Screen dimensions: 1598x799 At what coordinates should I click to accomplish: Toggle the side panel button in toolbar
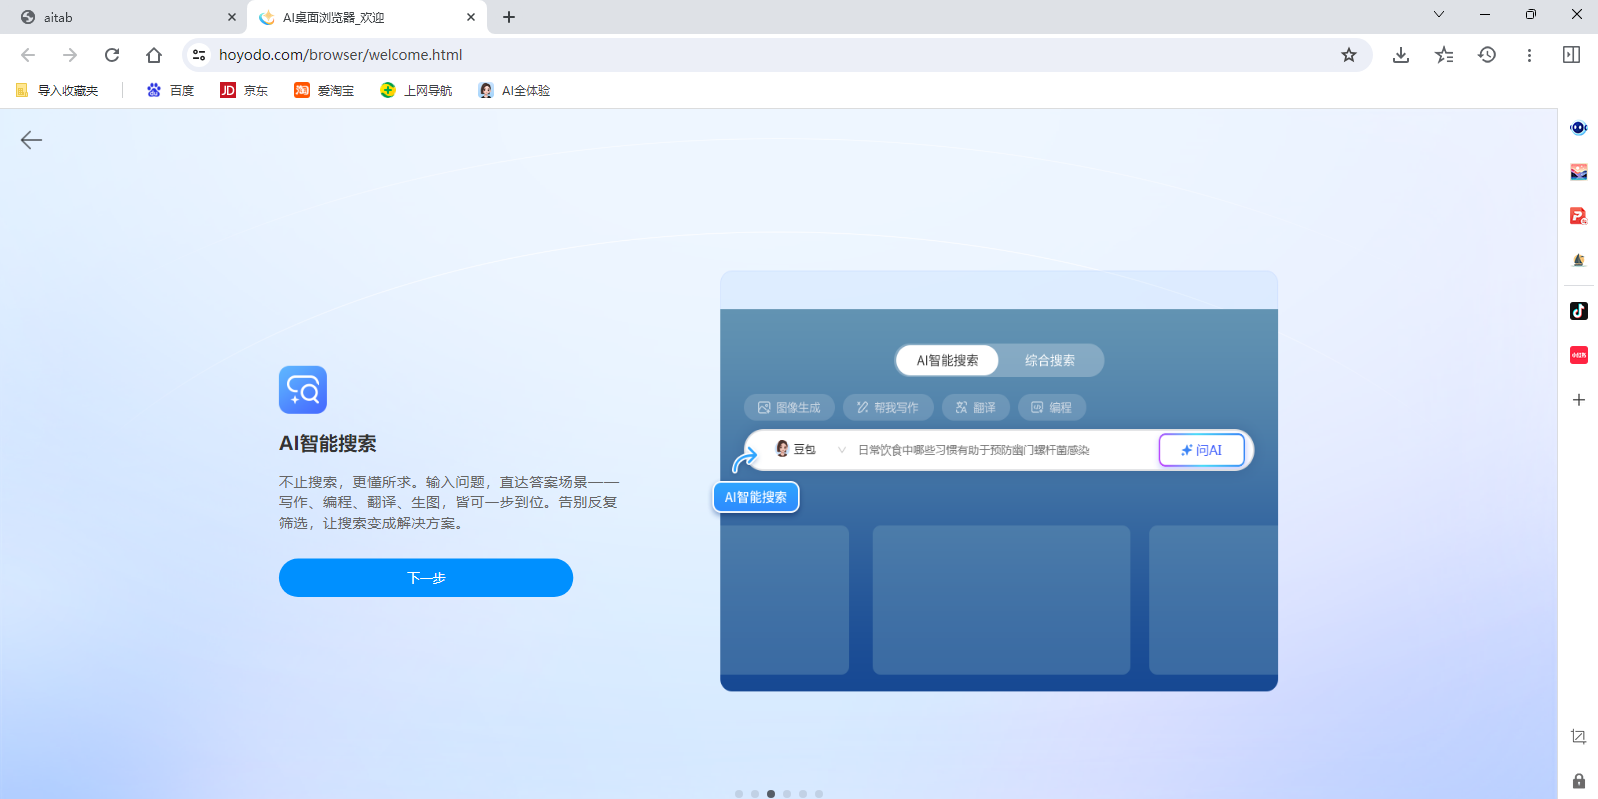[x=1571, y=55]
